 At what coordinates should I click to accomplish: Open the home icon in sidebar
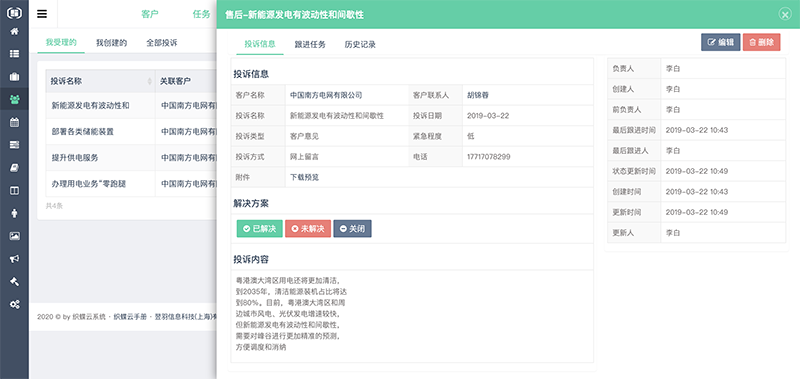[14, 32]
